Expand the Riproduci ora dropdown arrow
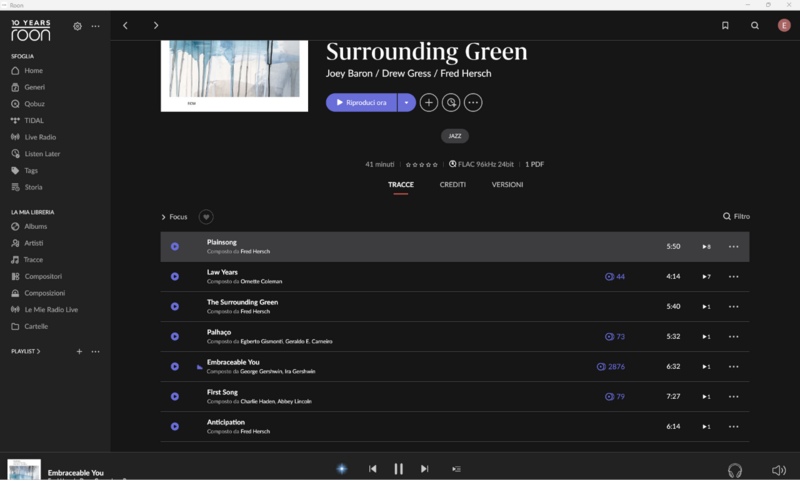This screenshot has height=480, width=800. (406, 102)
